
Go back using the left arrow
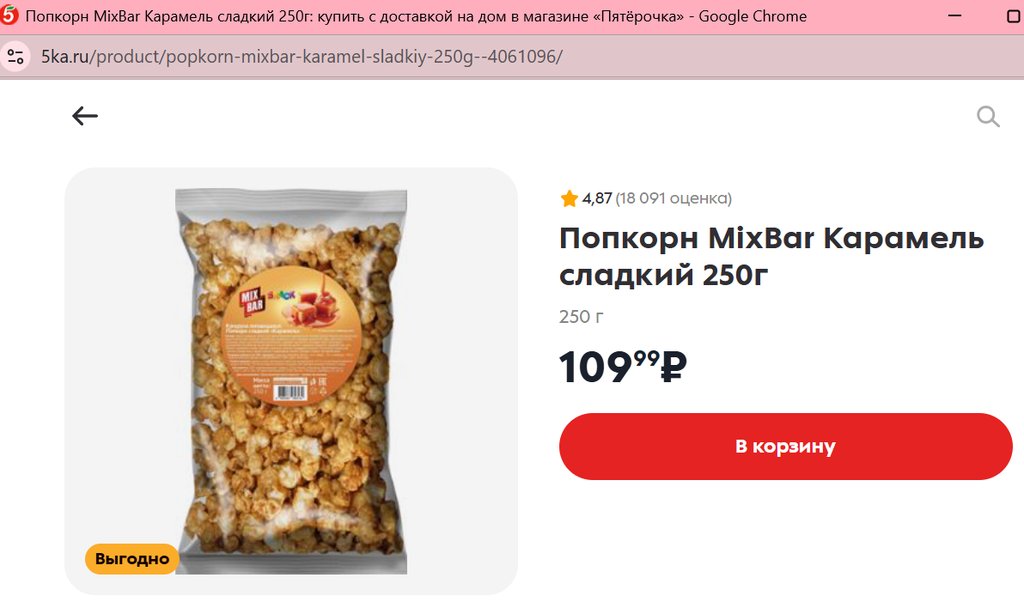click(85, 116)
